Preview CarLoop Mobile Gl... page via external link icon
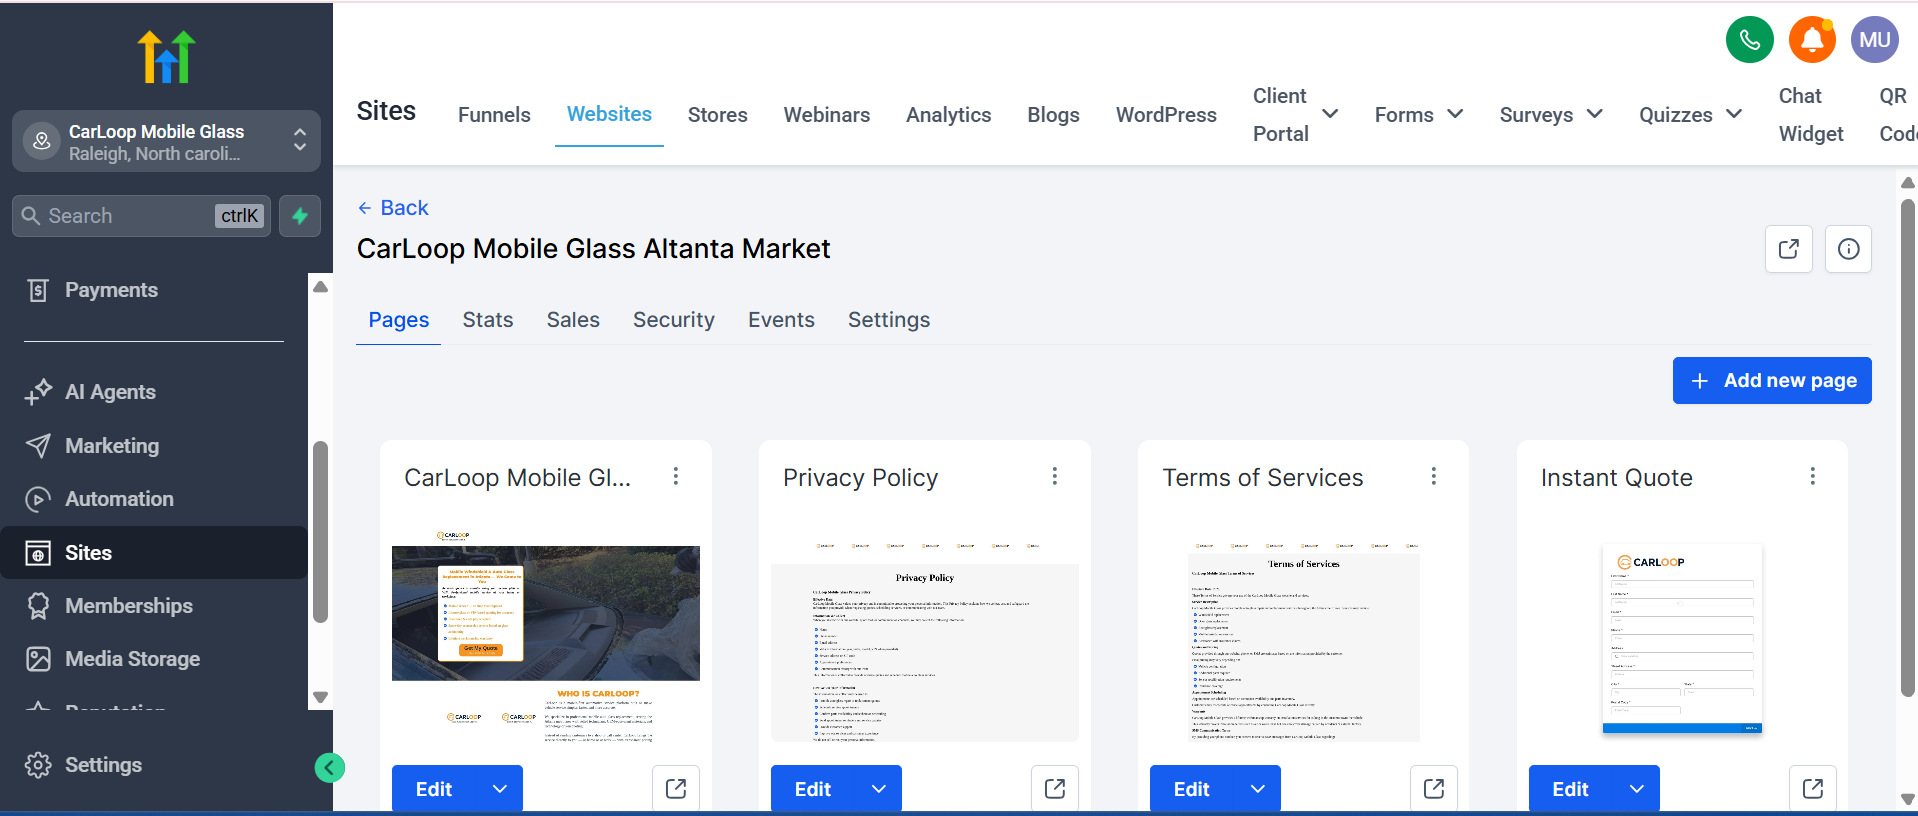Viewport: 1918px width, 816px height. (676, 789)
